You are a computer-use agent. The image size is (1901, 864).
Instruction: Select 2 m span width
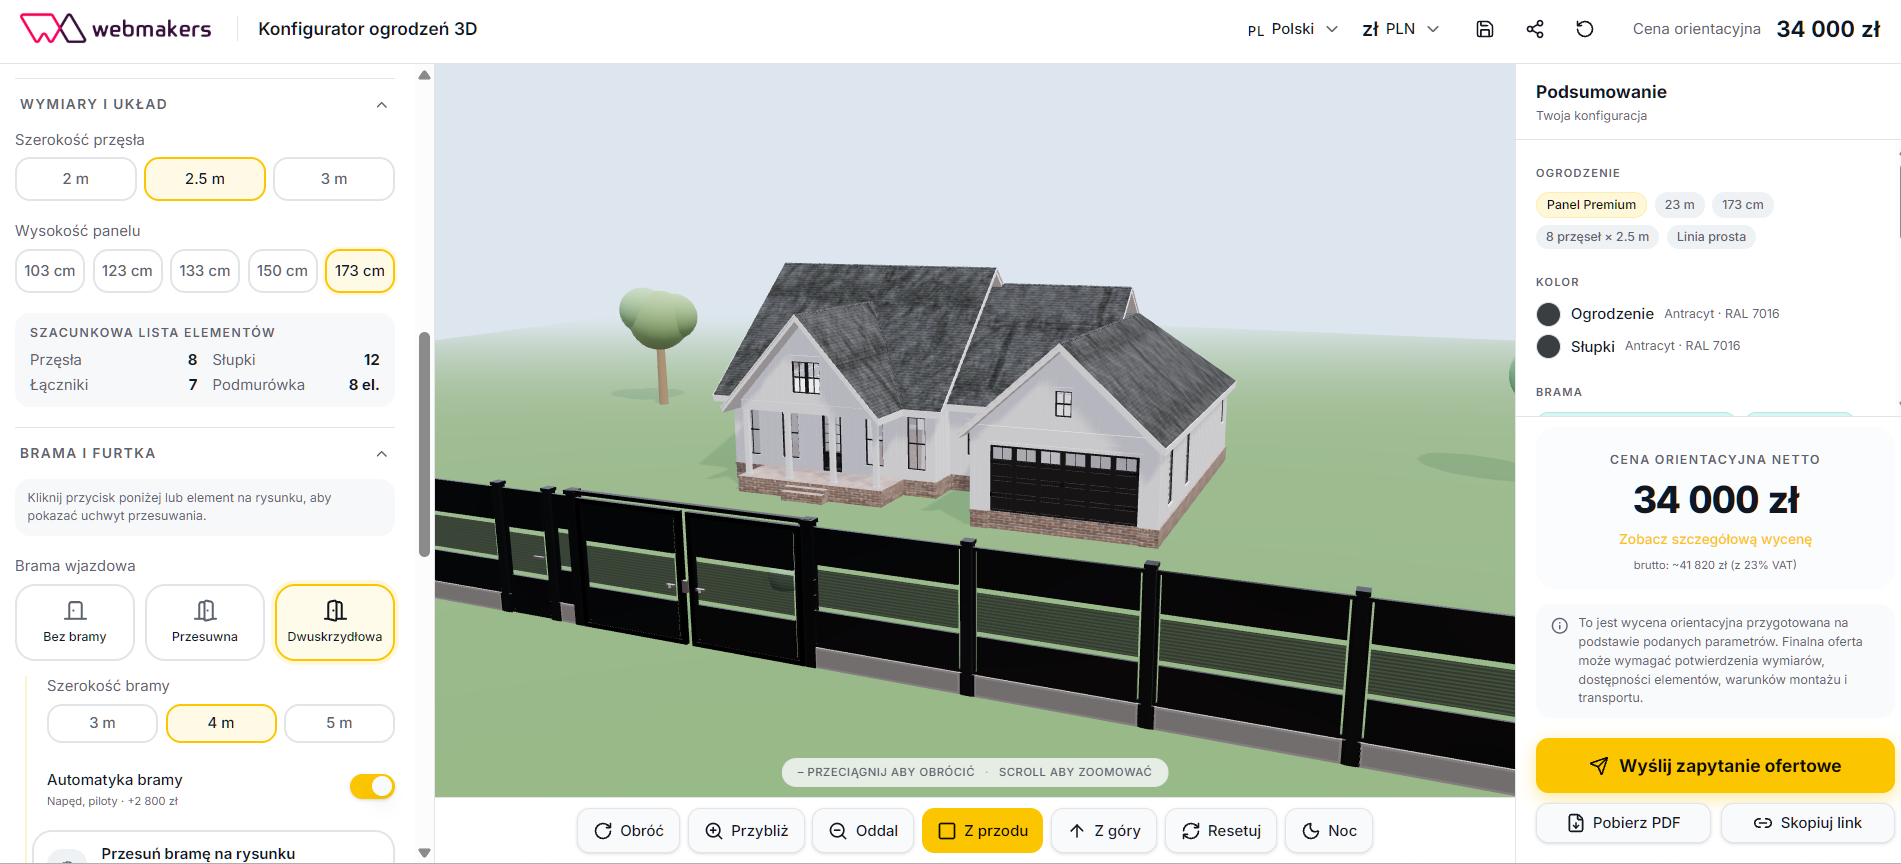(x=76, y=179)
